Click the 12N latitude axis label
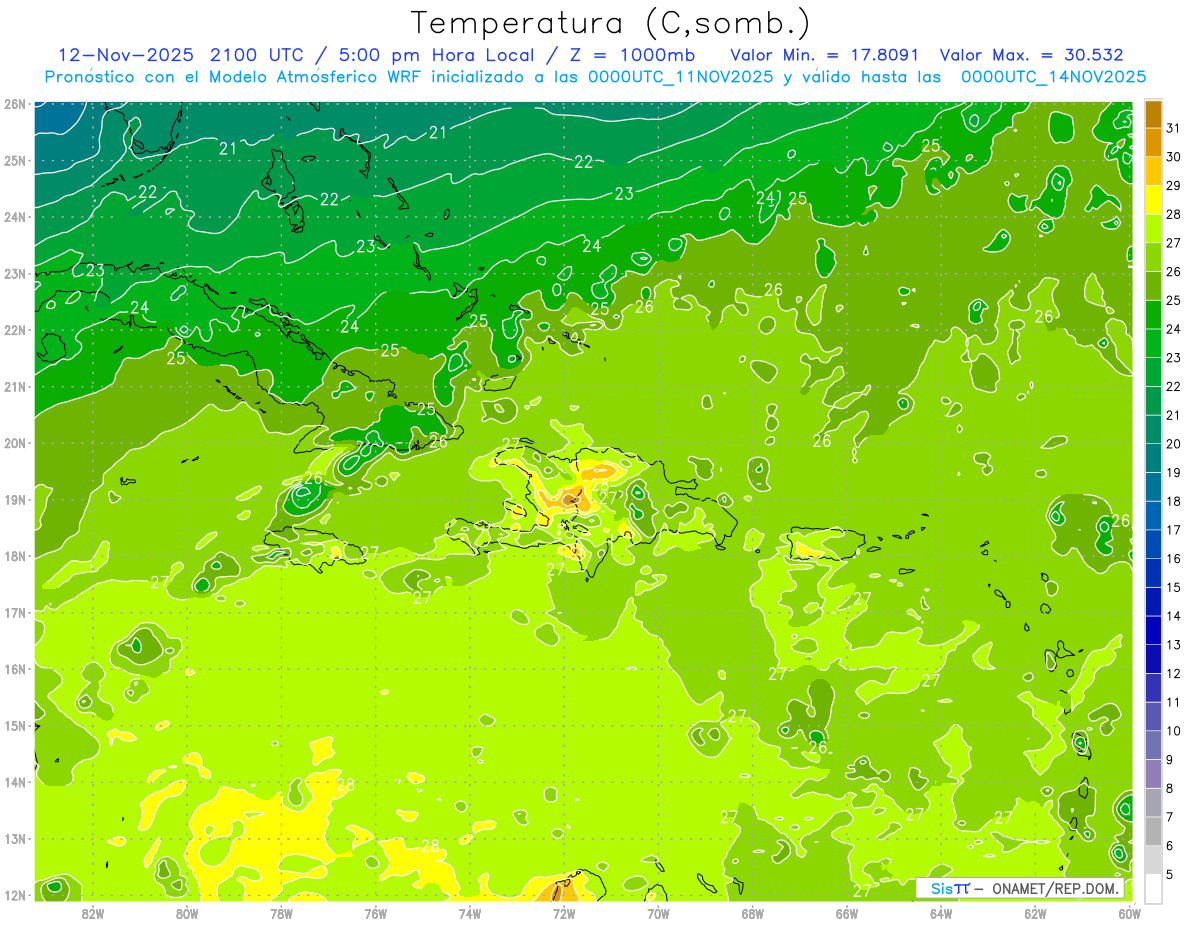 pyautogui.click(x=15, y=895)
